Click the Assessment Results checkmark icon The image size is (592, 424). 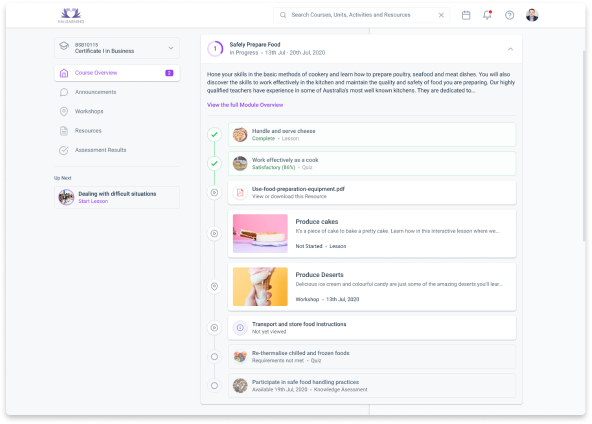(64, 150)
